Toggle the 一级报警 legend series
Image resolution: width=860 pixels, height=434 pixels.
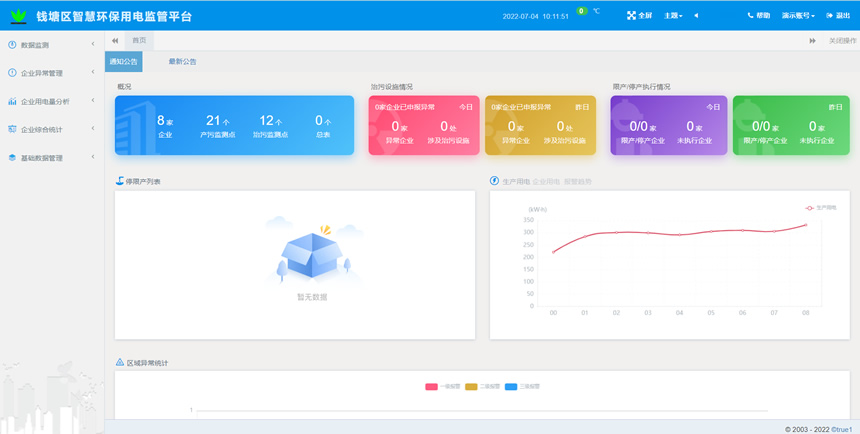pos(438,386)
